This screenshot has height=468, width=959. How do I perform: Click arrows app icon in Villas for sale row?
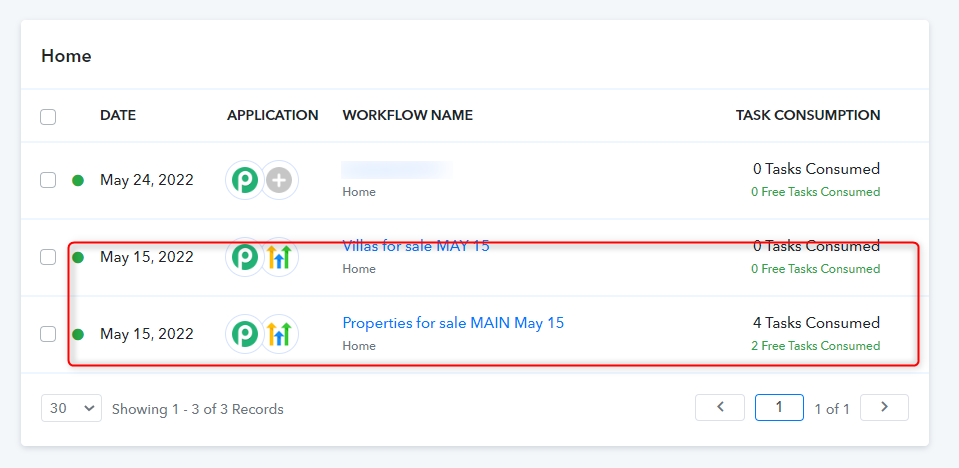click(280, 257)
